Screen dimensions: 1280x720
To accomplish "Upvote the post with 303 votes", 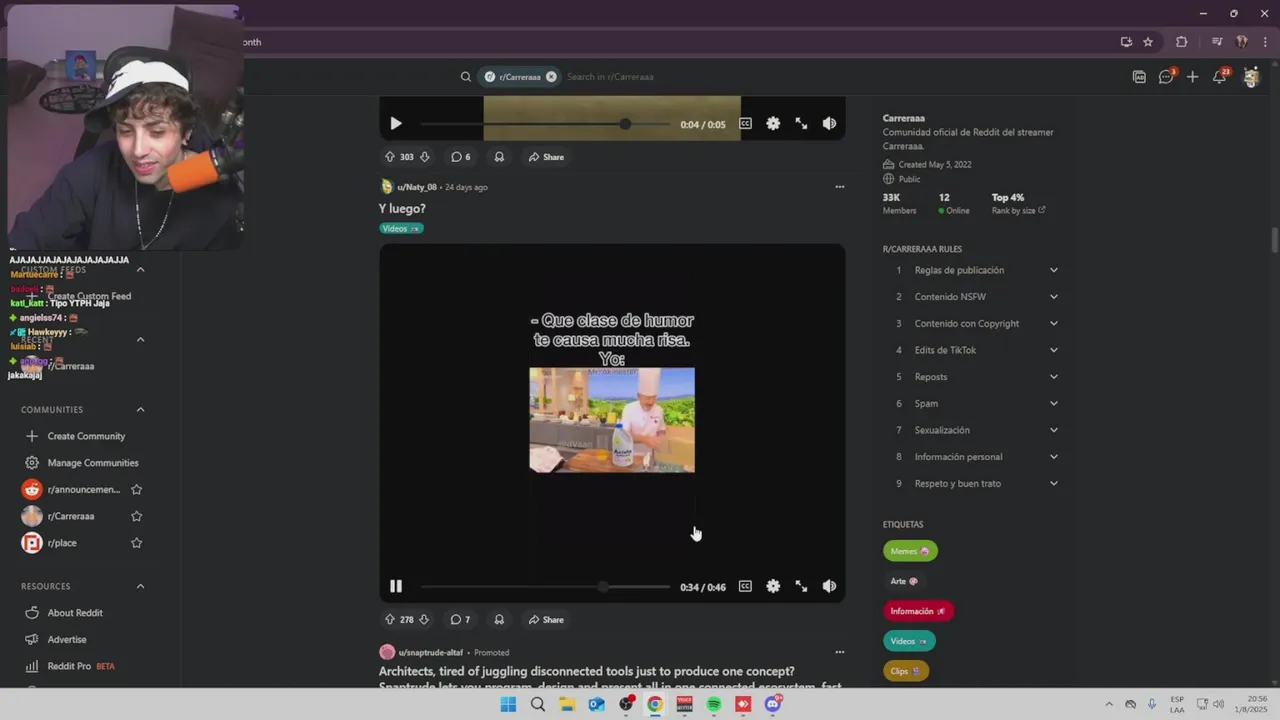I will [390, 157].
